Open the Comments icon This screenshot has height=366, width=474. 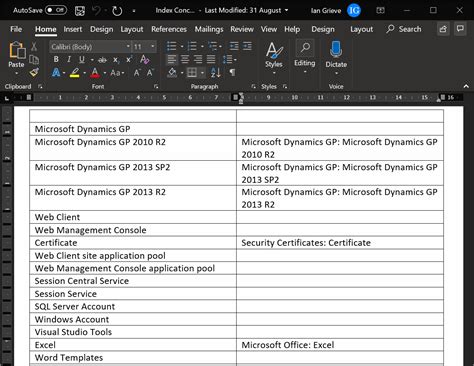point(460,29)
